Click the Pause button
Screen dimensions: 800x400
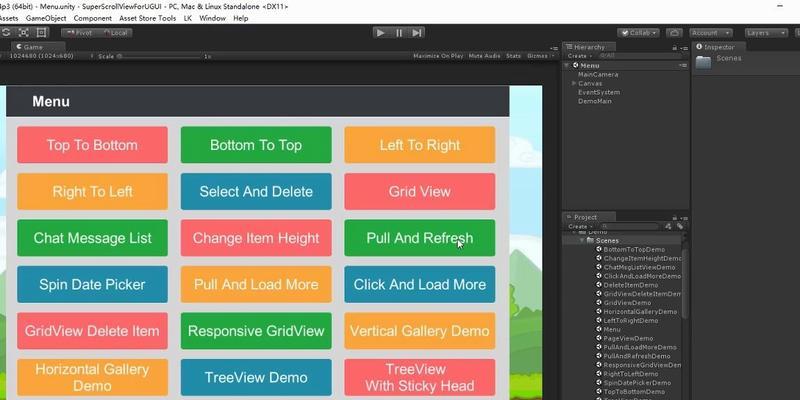(398, 33)
